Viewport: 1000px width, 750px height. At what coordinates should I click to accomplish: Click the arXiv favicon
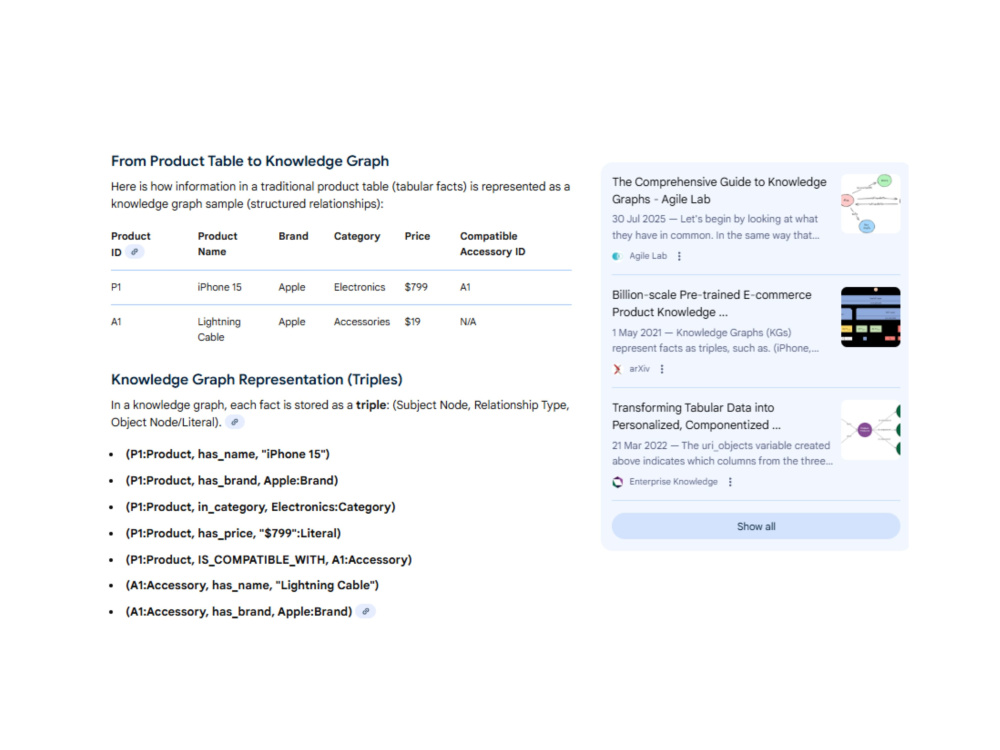click(x=617, y=369)
